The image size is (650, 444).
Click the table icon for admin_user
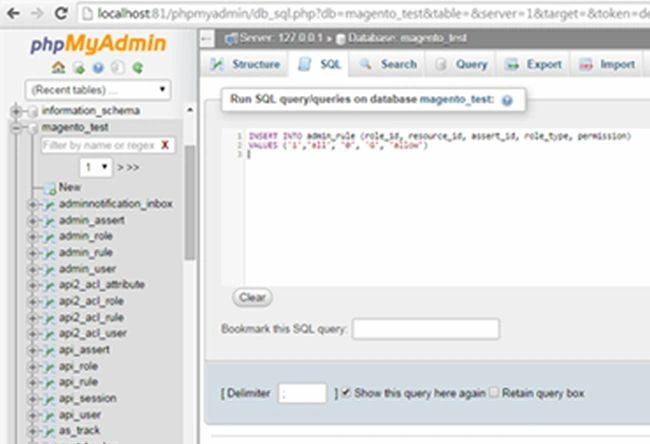pos(49,270)
